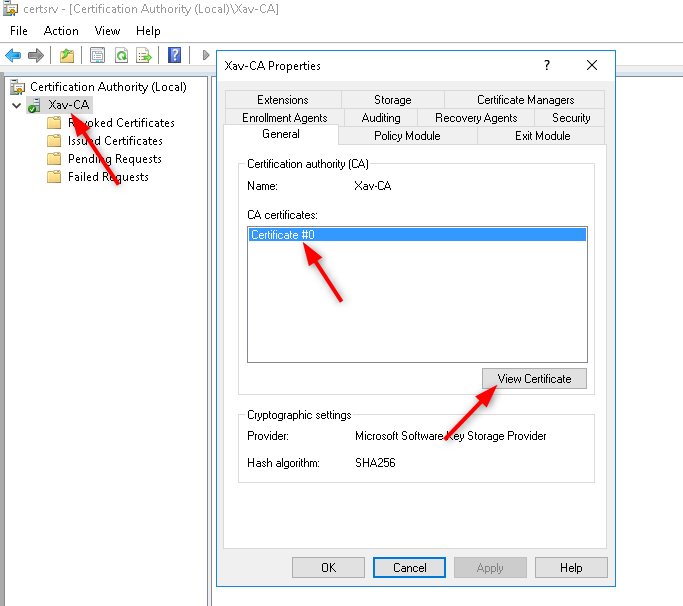
Task: Click the green Refresh toolbar icon
Action: point(121,55)
